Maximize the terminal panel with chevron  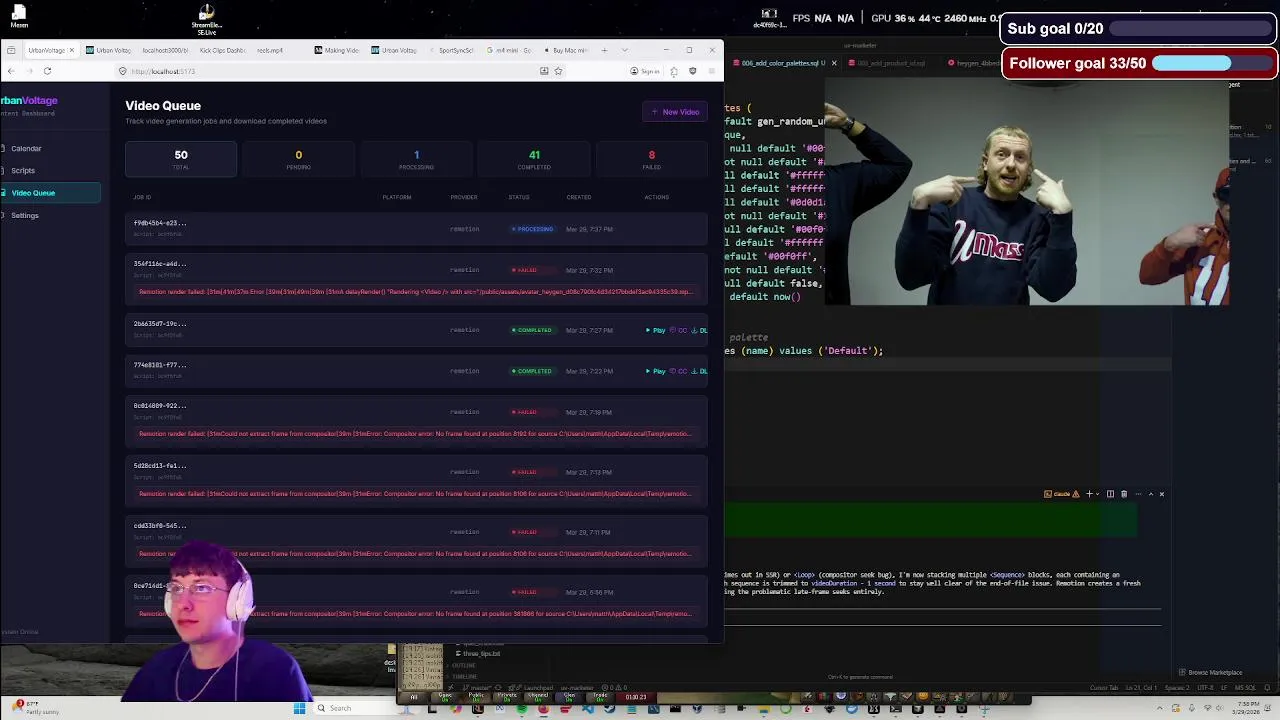[1150, 494]
